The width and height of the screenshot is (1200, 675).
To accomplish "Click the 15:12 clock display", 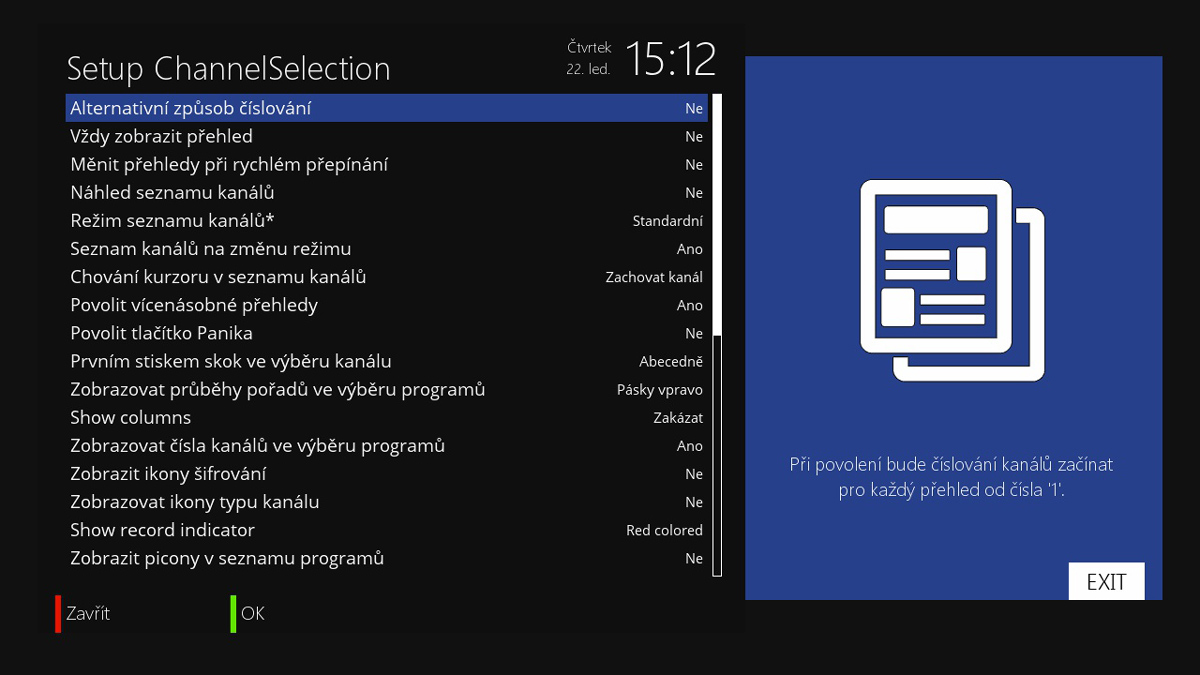I will pos(671,59).
